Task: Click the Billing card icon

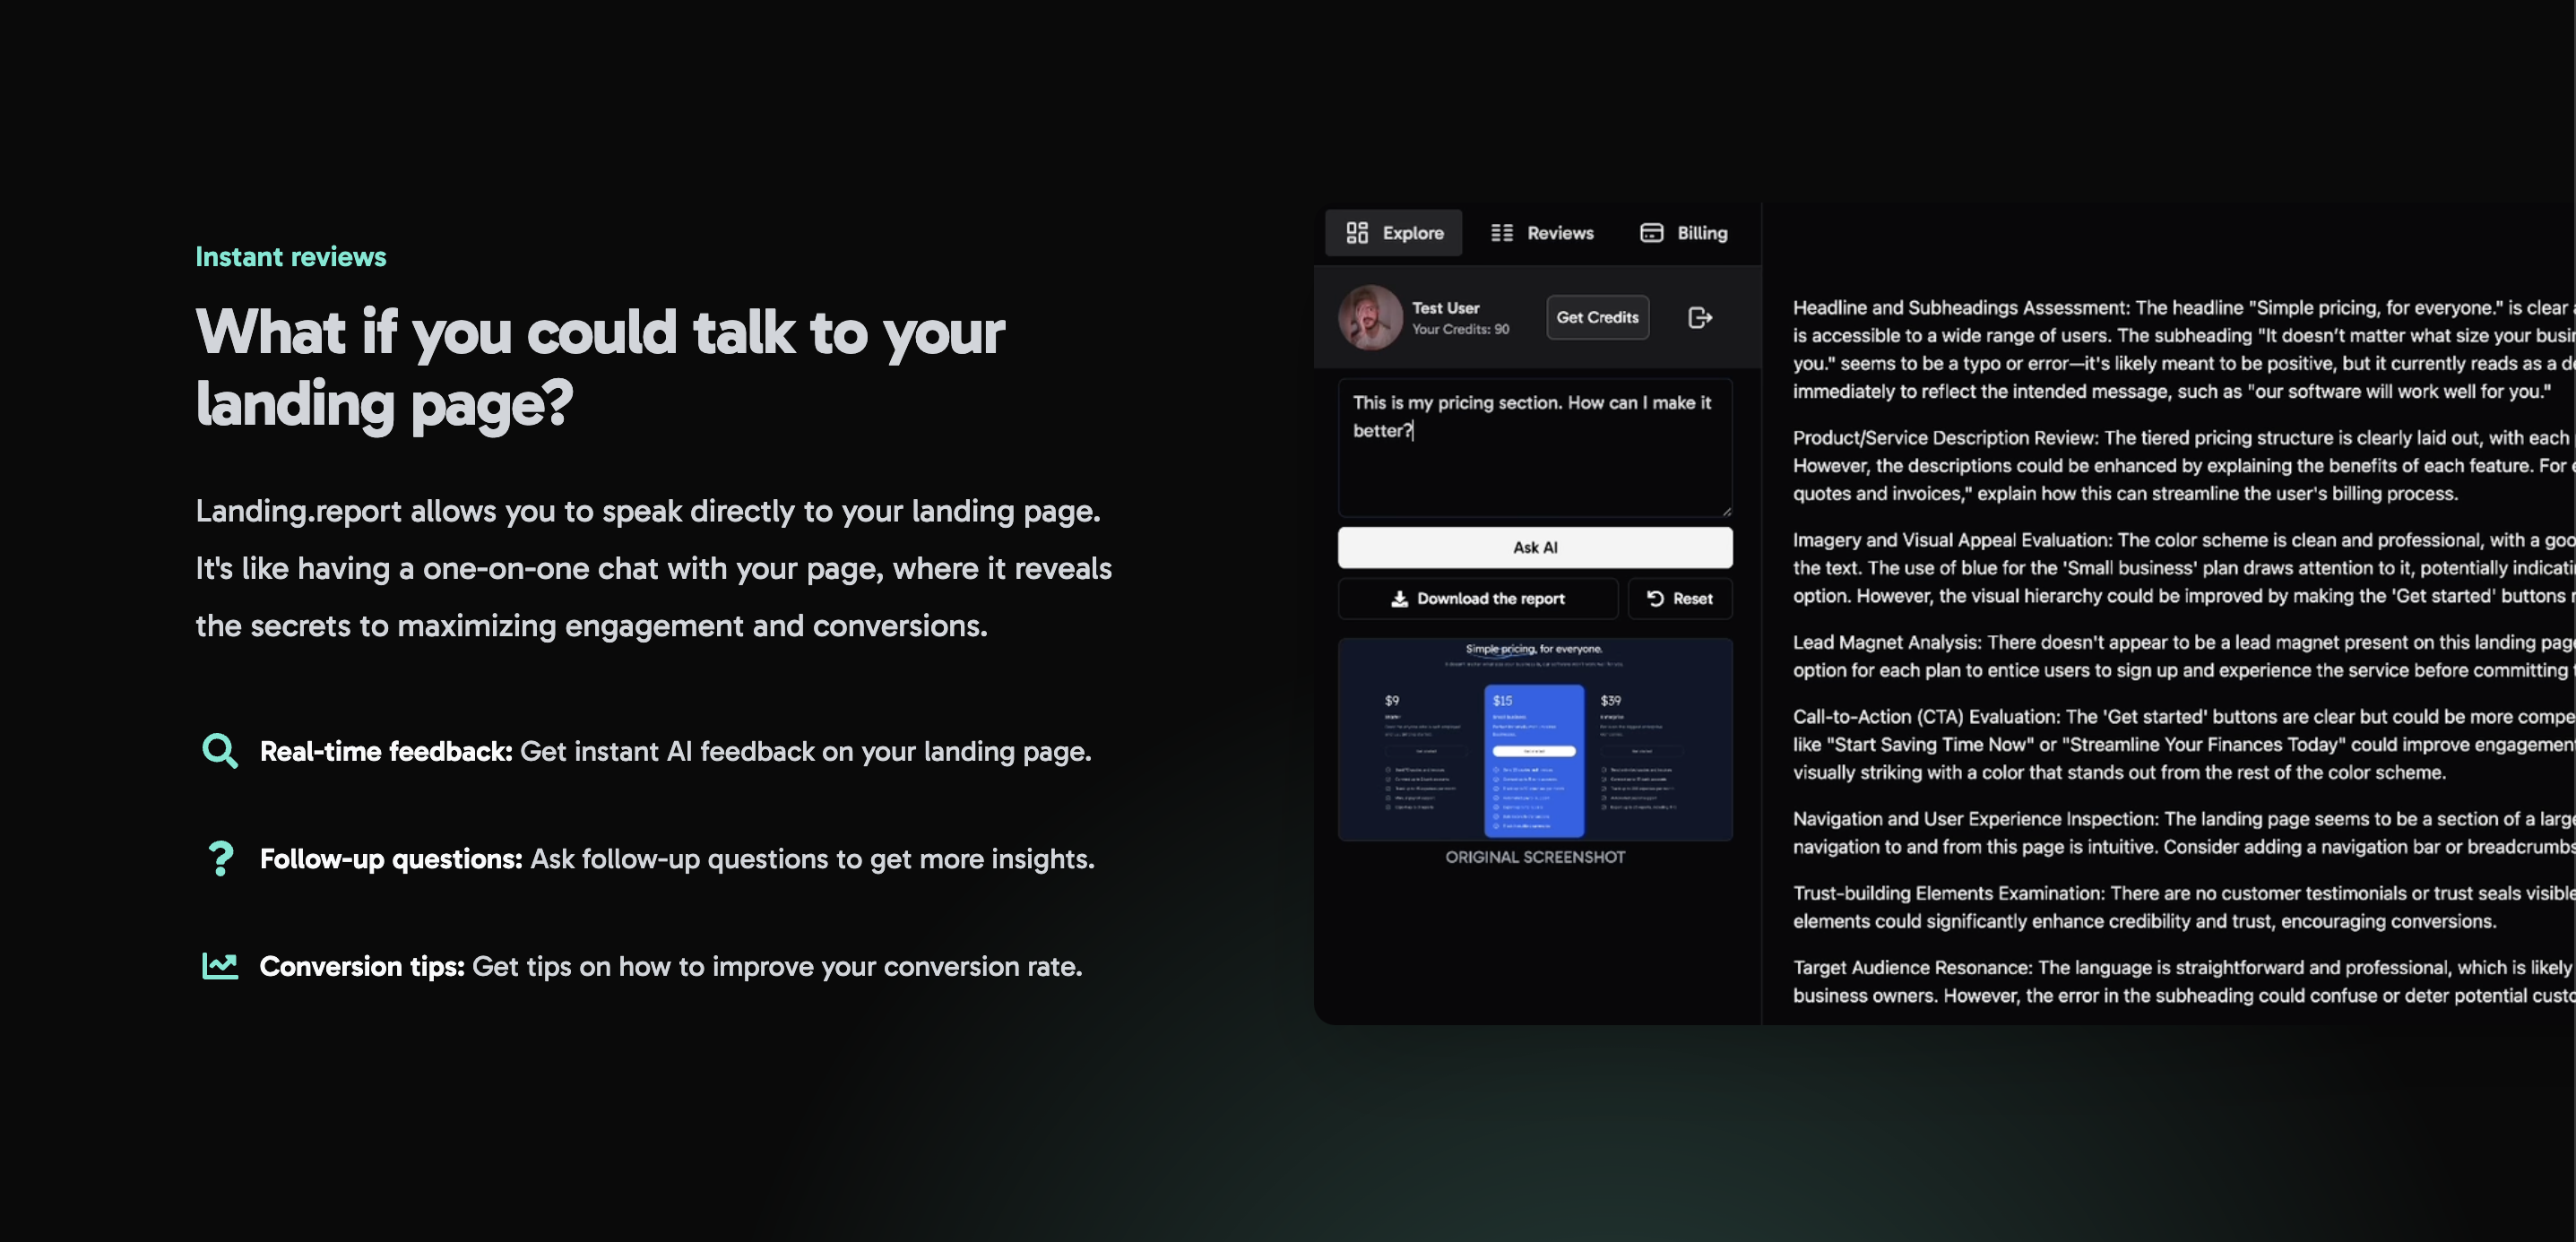Action: [1651, 233]
